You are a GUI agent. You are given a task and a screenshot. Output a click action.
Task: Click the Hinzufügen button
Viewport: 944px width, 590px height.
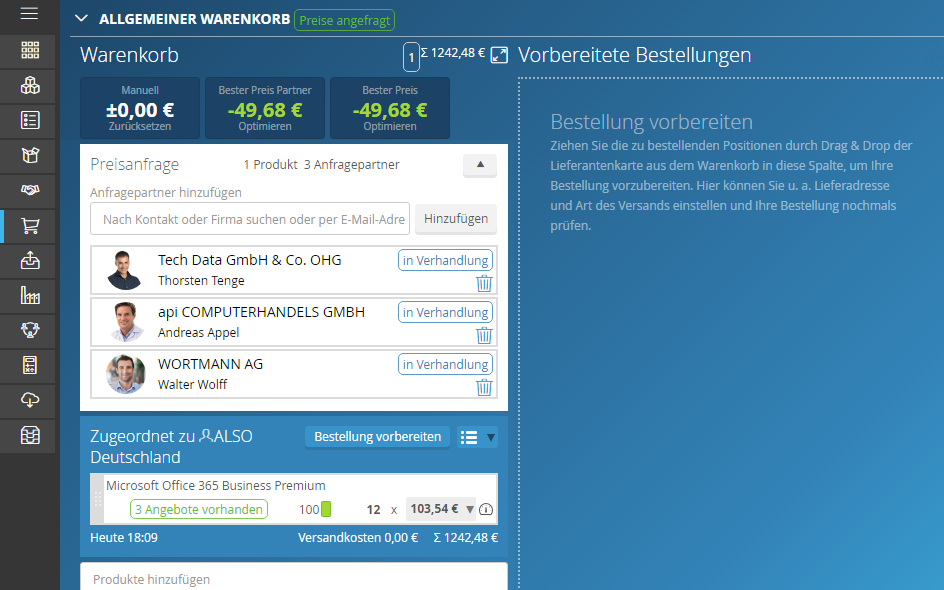point(455,219)
